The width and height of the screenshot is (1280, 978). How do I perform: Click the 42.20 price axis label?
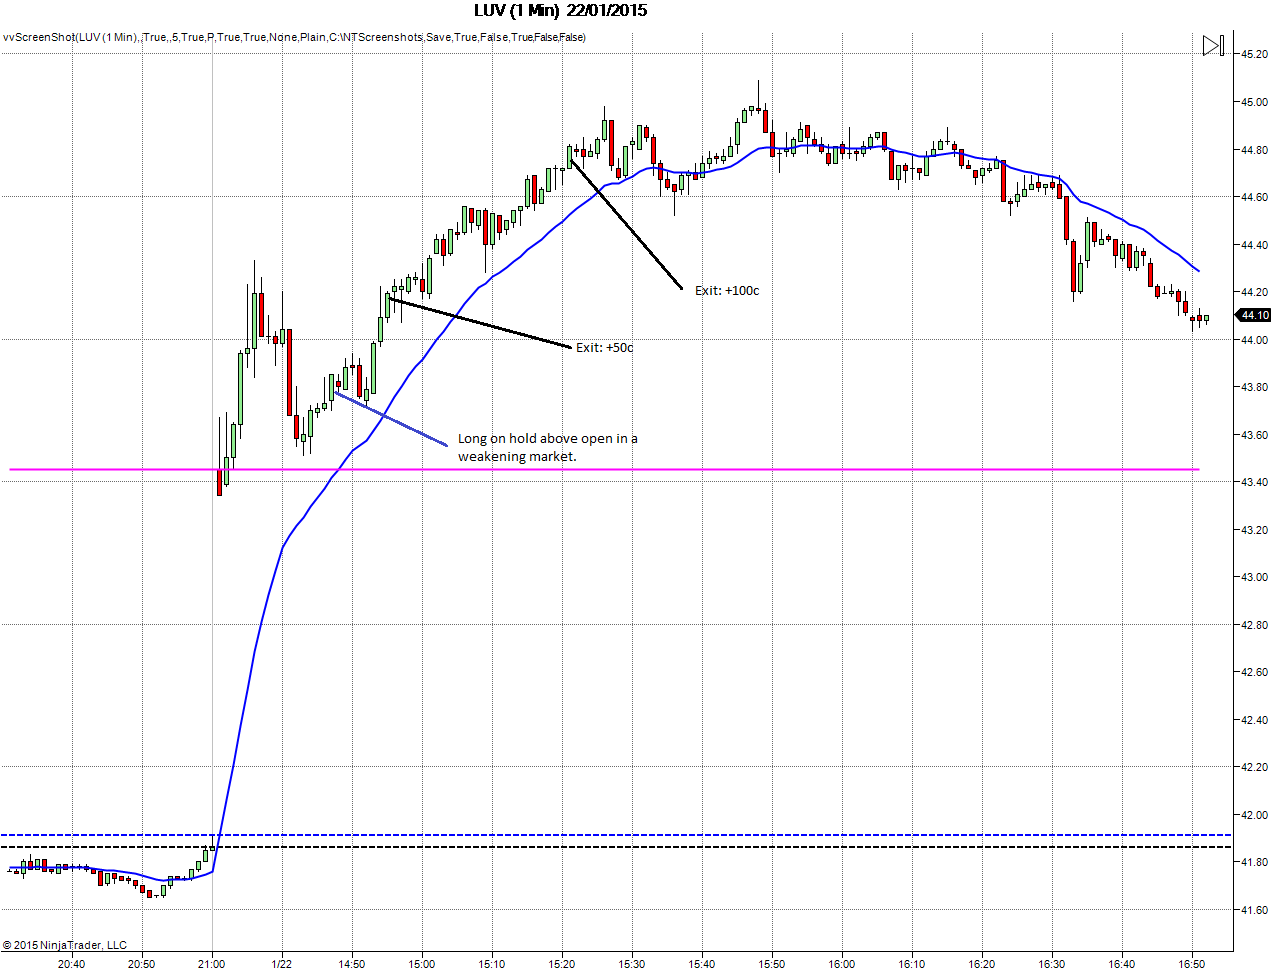[x=1254, y=767]
